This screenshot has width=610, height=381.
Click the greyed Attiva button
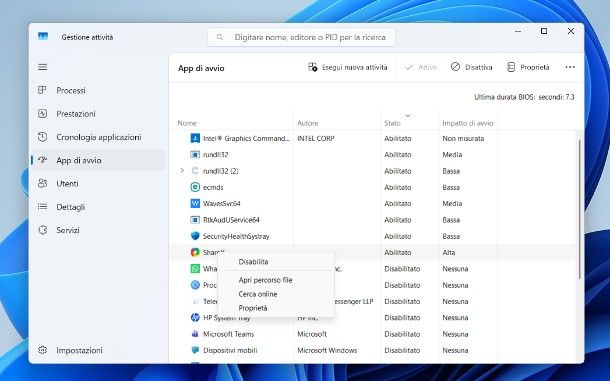coord(421,67)
